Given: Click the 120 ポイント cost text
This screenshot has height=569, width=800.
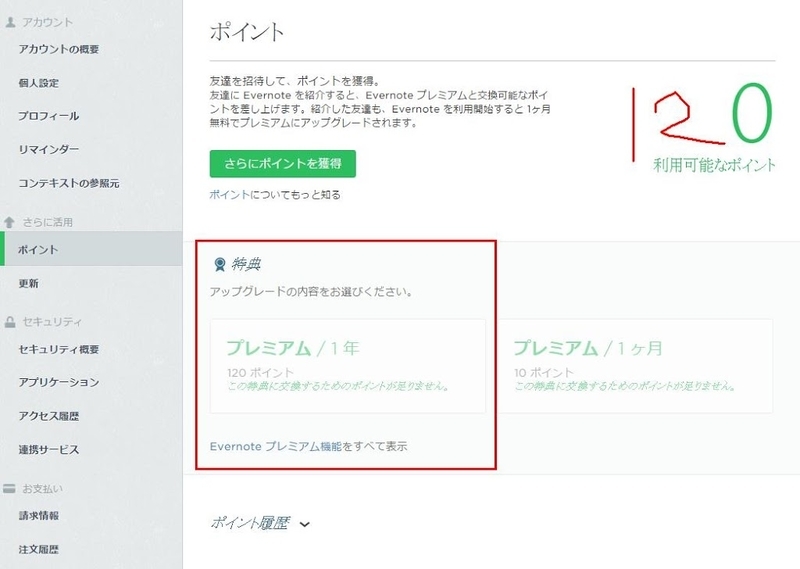Looking at the screenshot, I should pyautogui.click(x=261, y=373).
